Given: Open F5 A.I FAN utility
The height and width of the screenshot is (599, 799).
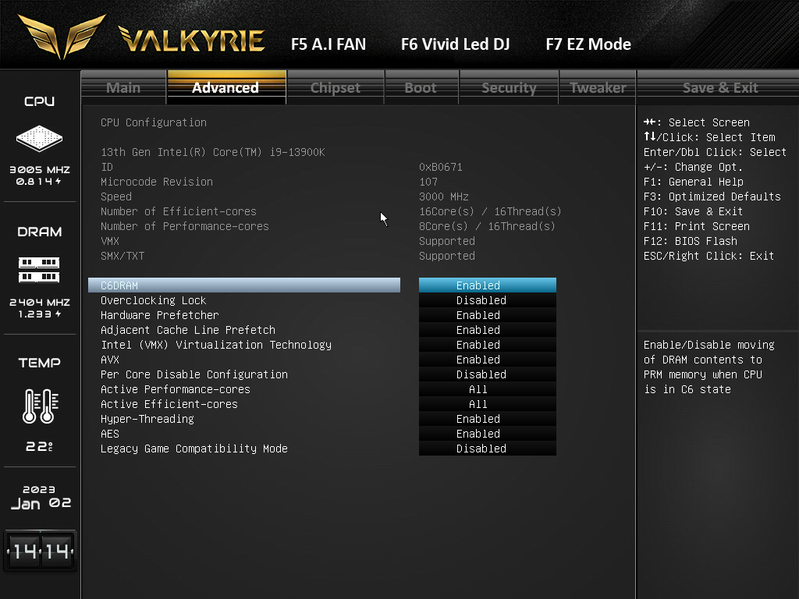Looking at the screenshot, I should point(328,44).
